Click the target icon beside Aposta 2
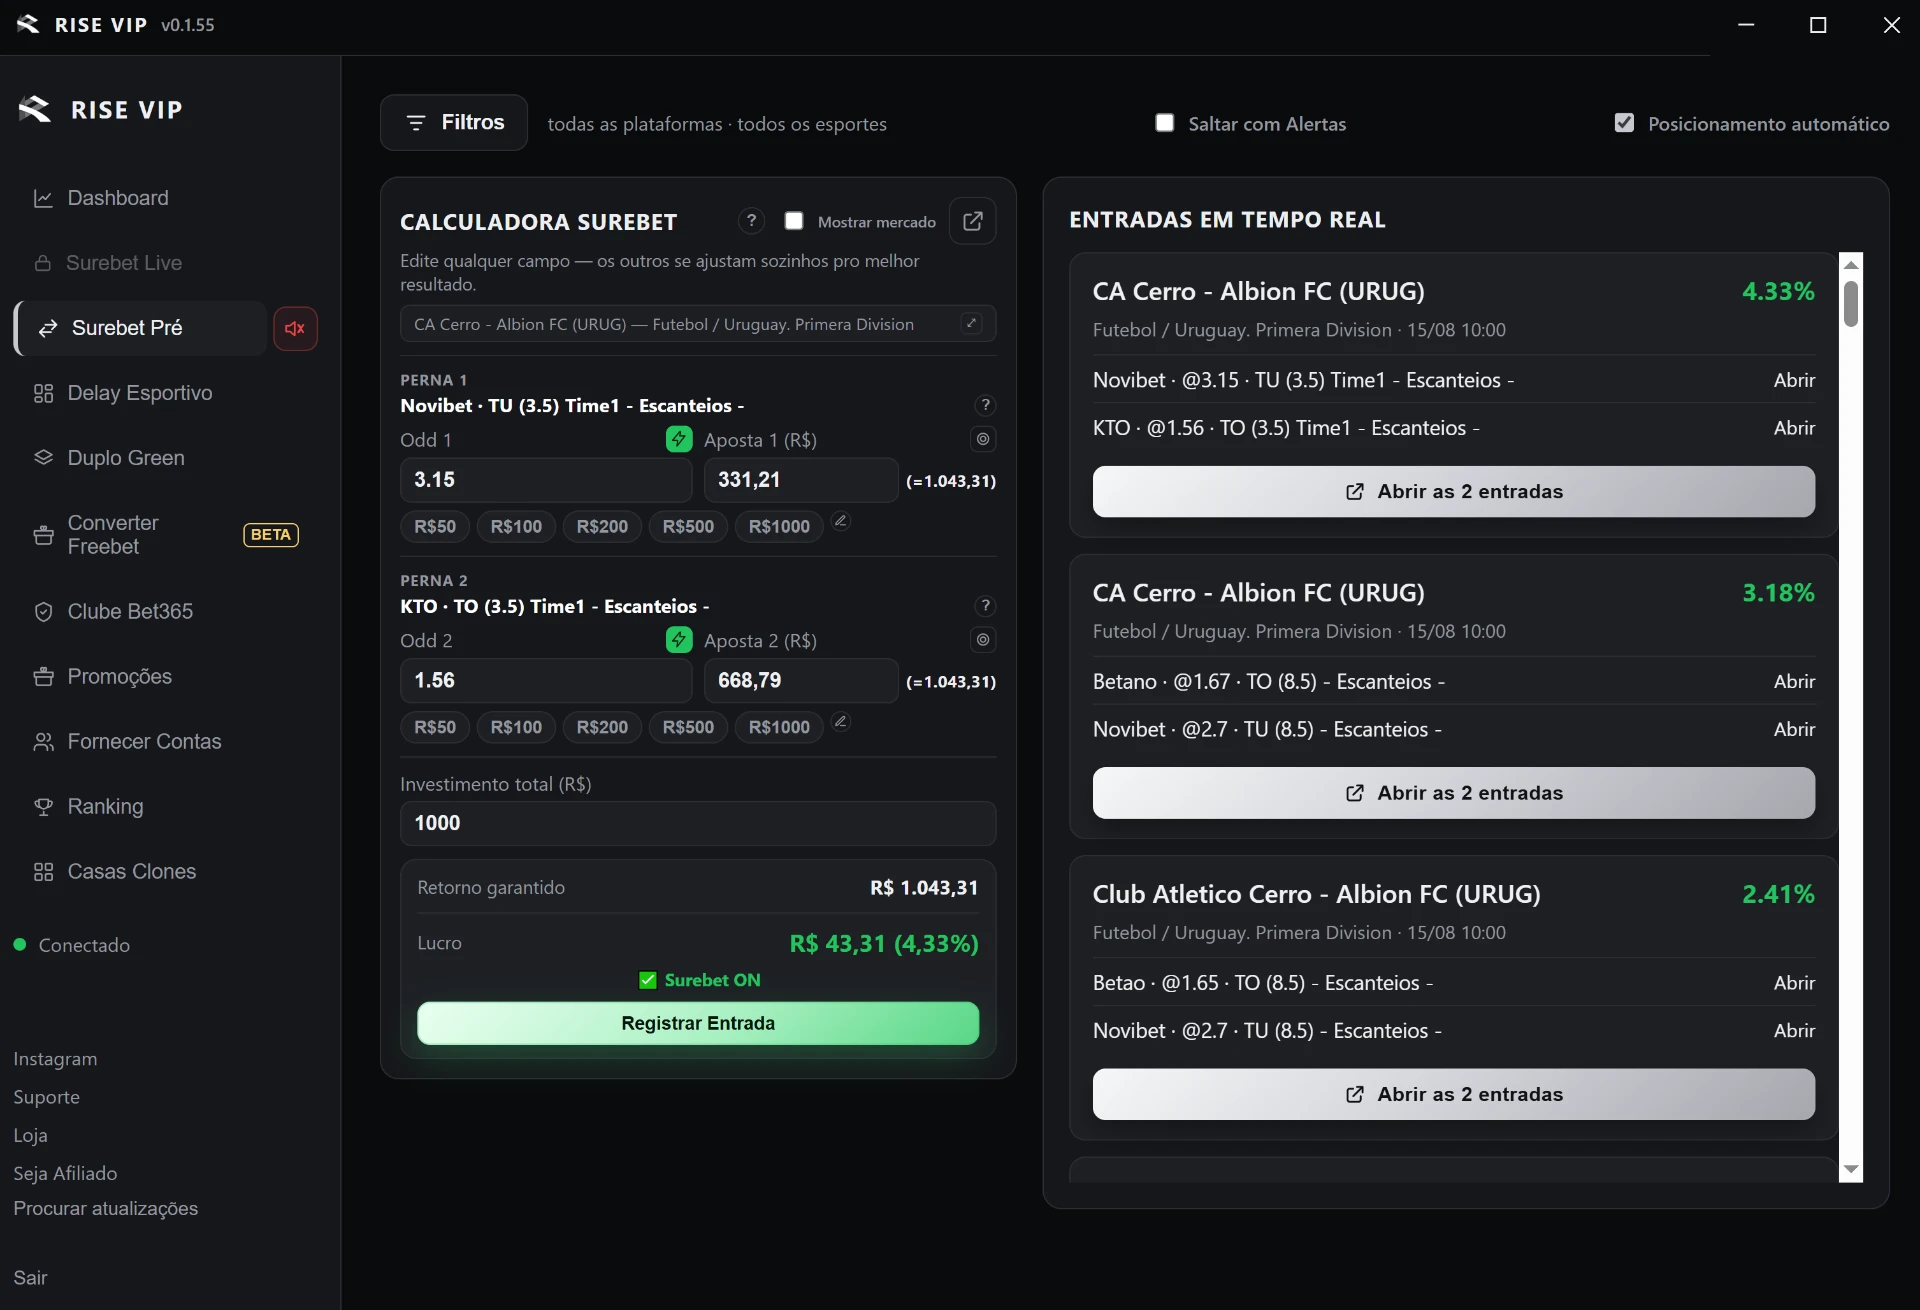 [983, 640]
